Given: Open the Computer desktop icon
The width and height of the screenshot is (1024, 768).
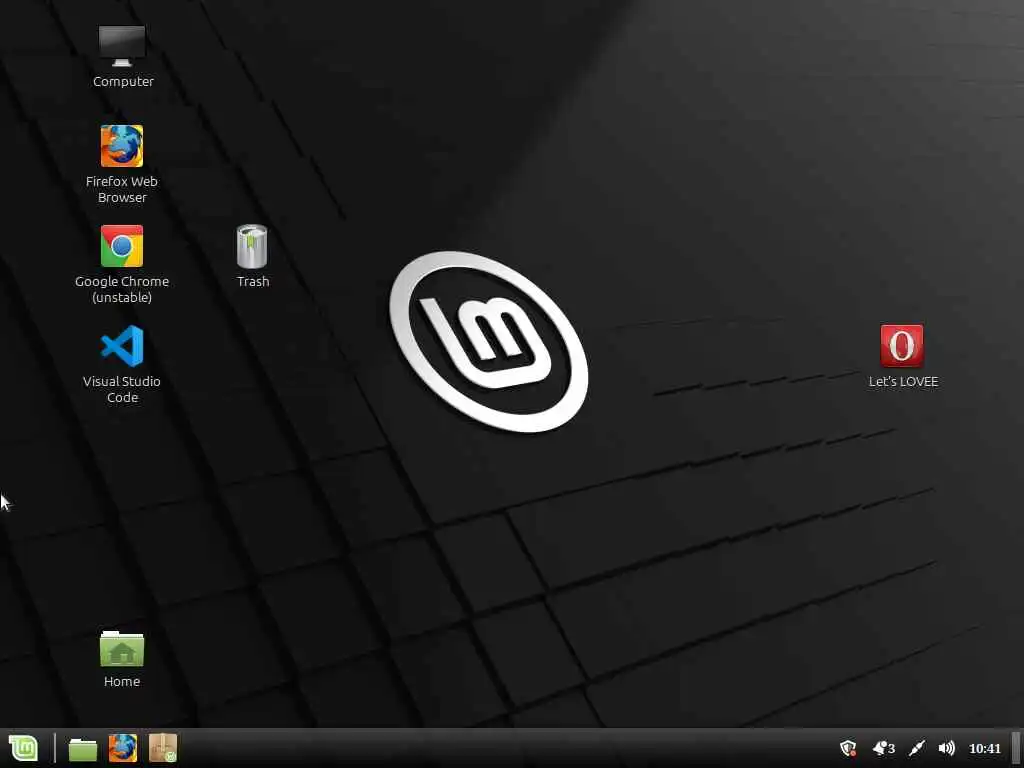Looking at the screenshot, I should 122,47.
